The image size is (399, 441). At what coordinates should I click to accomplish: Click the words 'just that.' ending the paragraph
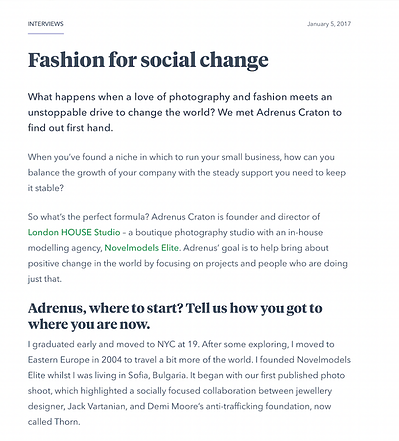point(45,279)
